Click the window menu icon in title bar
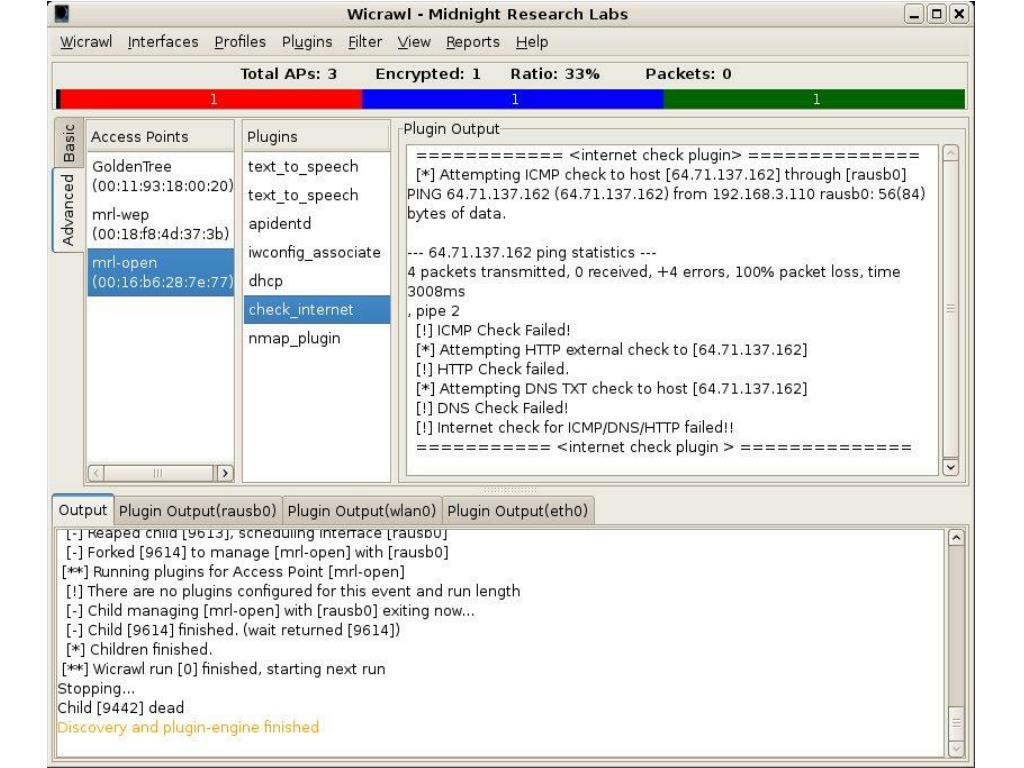 point(61,13)
